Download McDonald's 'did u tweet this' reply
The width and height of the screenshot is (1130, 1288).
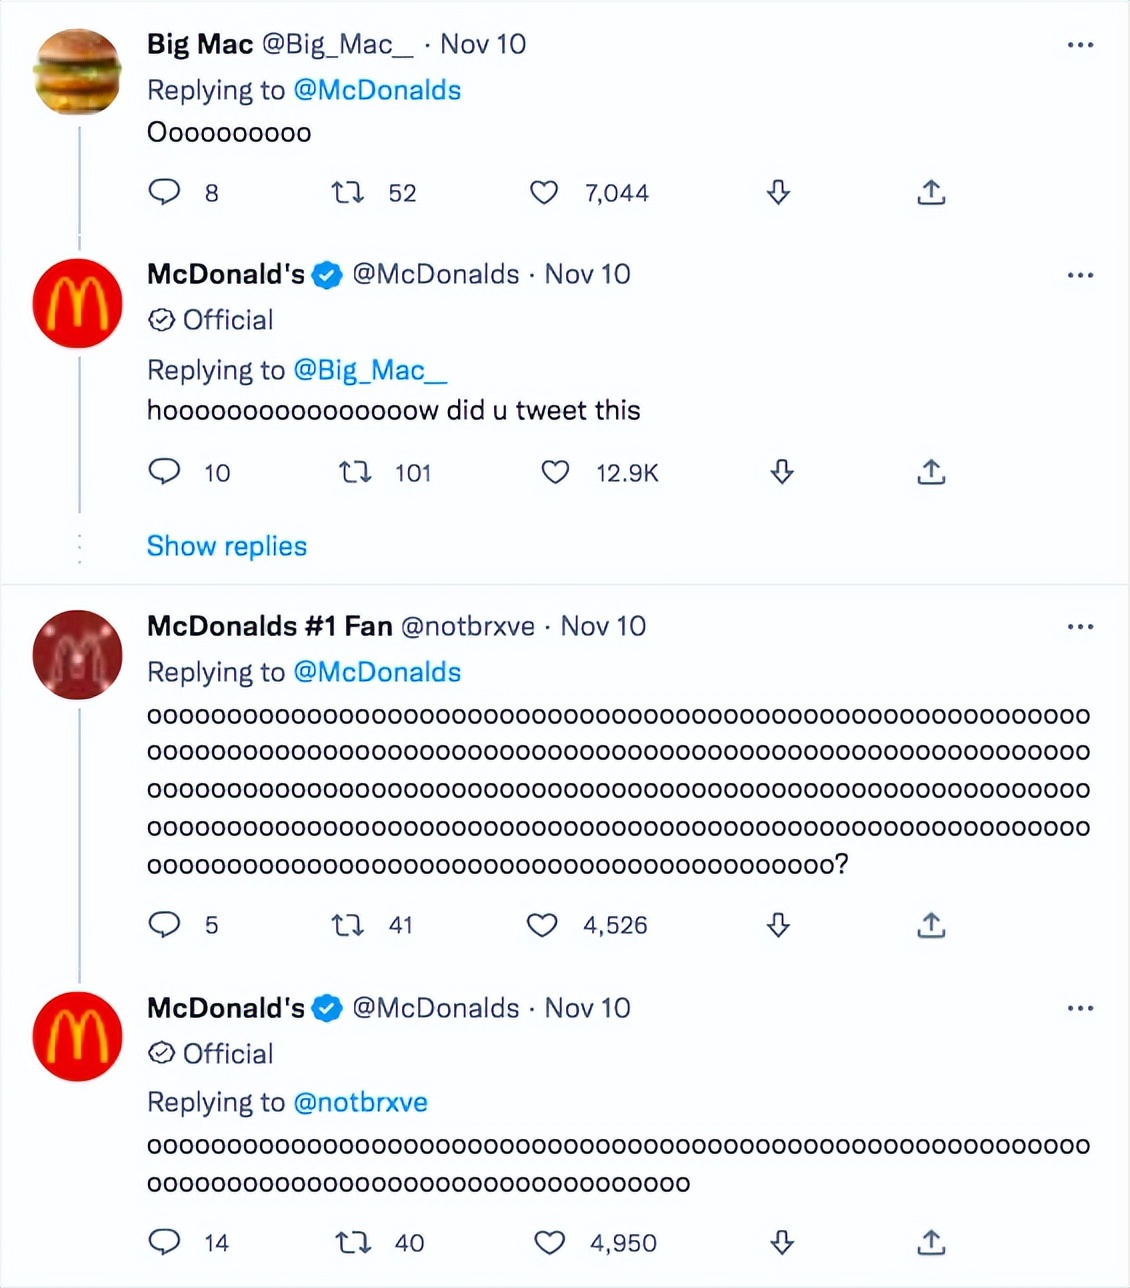[782, 472]
